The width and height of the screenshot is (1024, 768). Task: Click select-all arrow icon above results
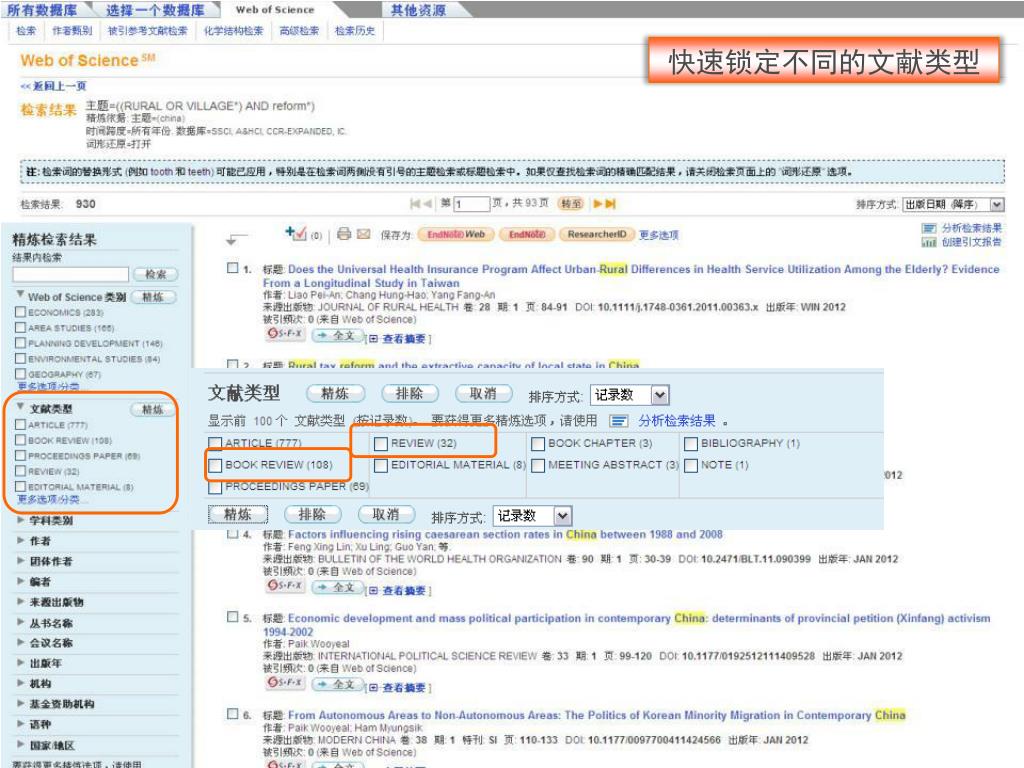pyautogui.click(x=236, y=240)
